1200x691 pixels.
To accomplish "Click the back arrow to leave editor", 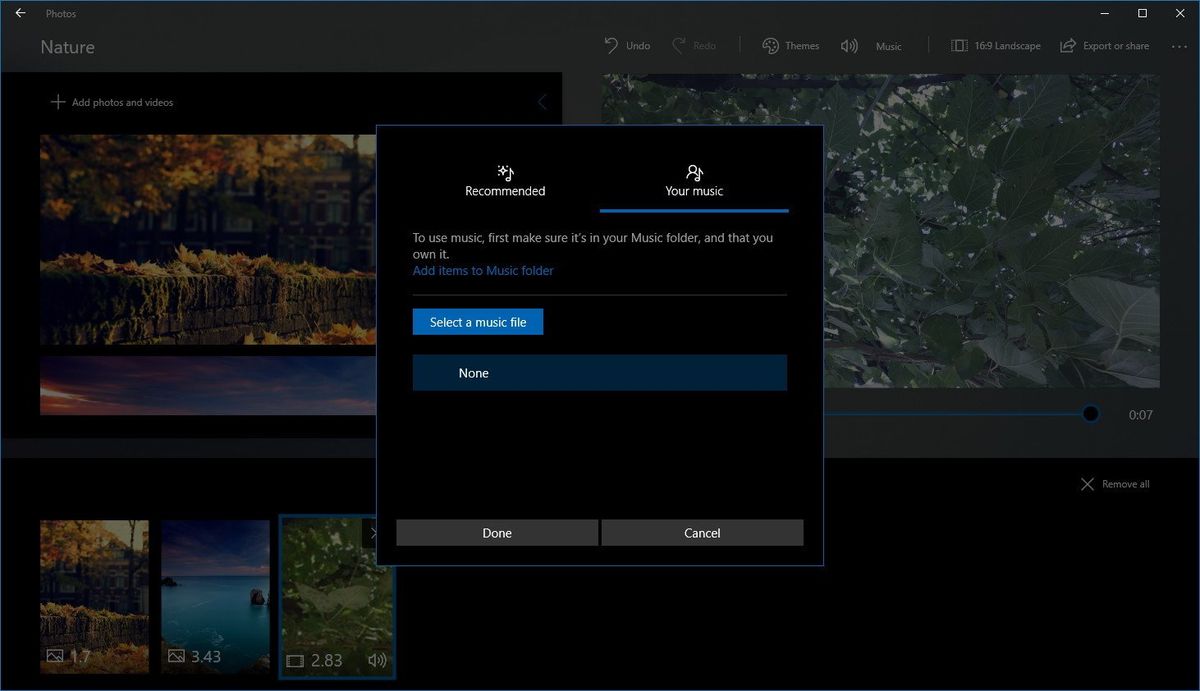I will point(19,13).
